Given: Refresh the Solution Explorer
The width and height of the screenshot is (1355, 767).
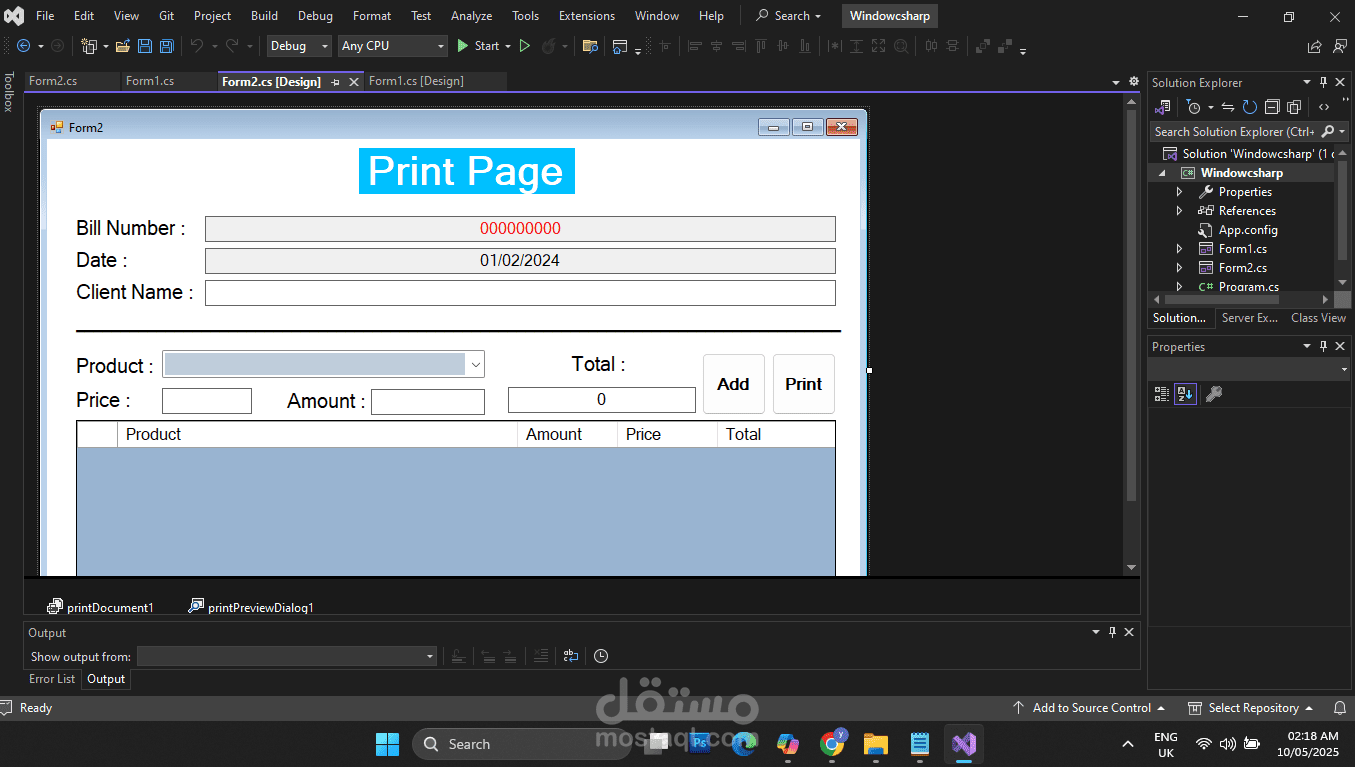Looking at the screenshot, I should (1250, 107).
